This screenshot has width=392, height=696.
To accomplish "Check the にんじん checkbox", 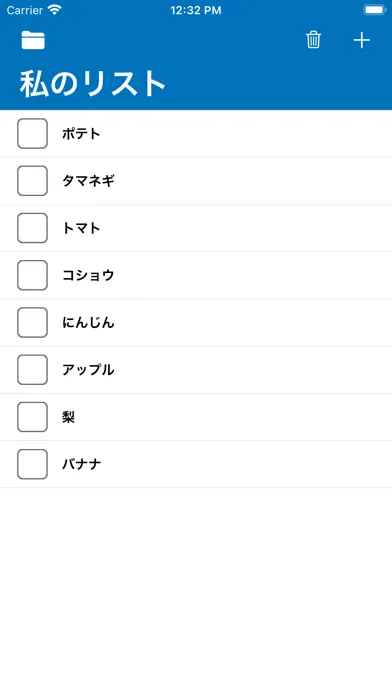I will (32, 322).
